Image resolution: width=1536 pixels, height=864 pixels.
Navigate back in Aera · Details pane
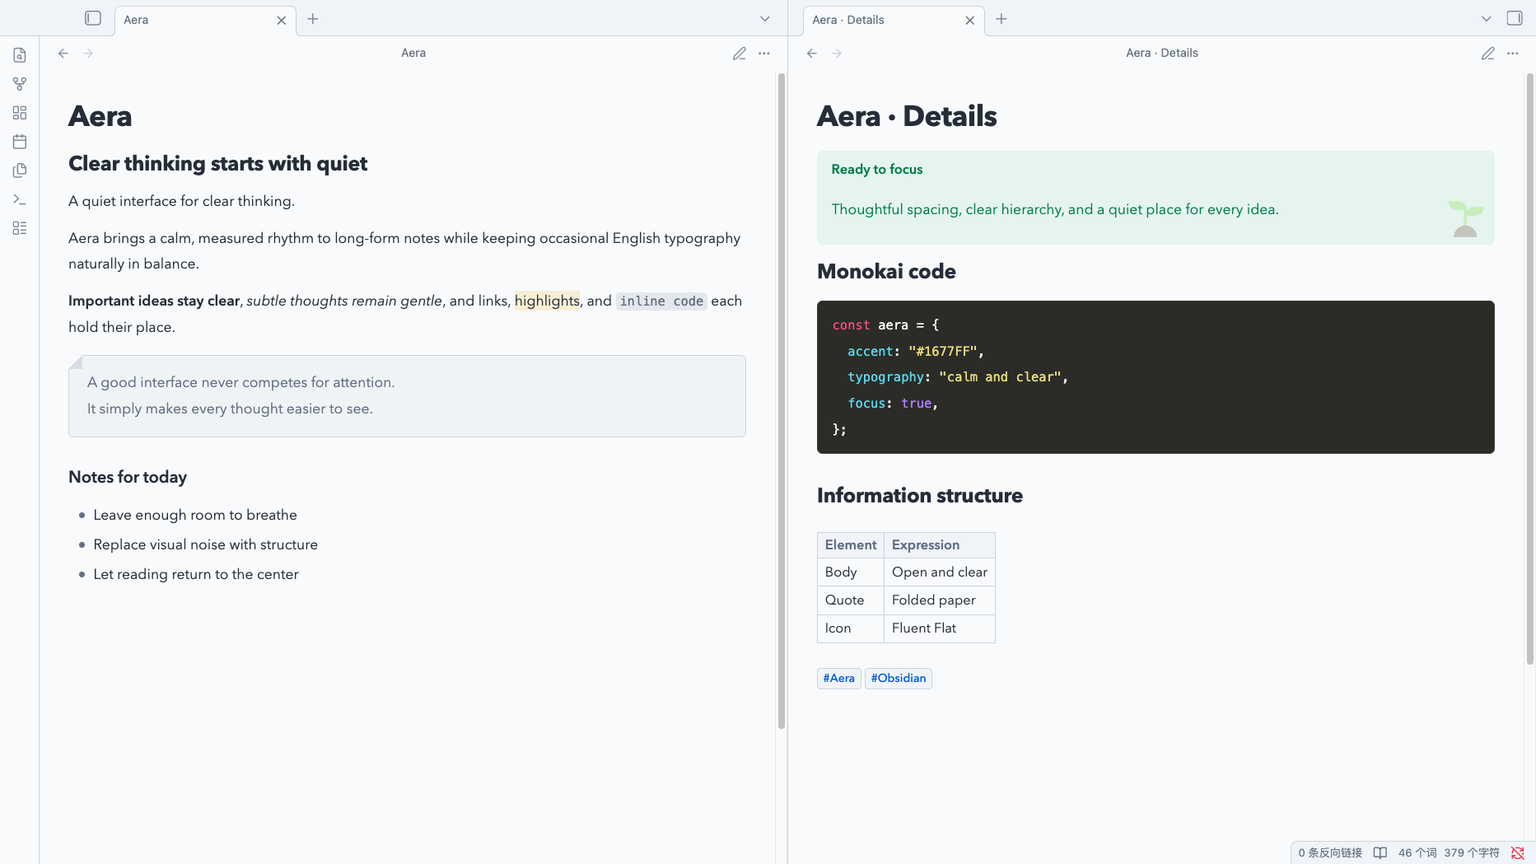[812, 53]
